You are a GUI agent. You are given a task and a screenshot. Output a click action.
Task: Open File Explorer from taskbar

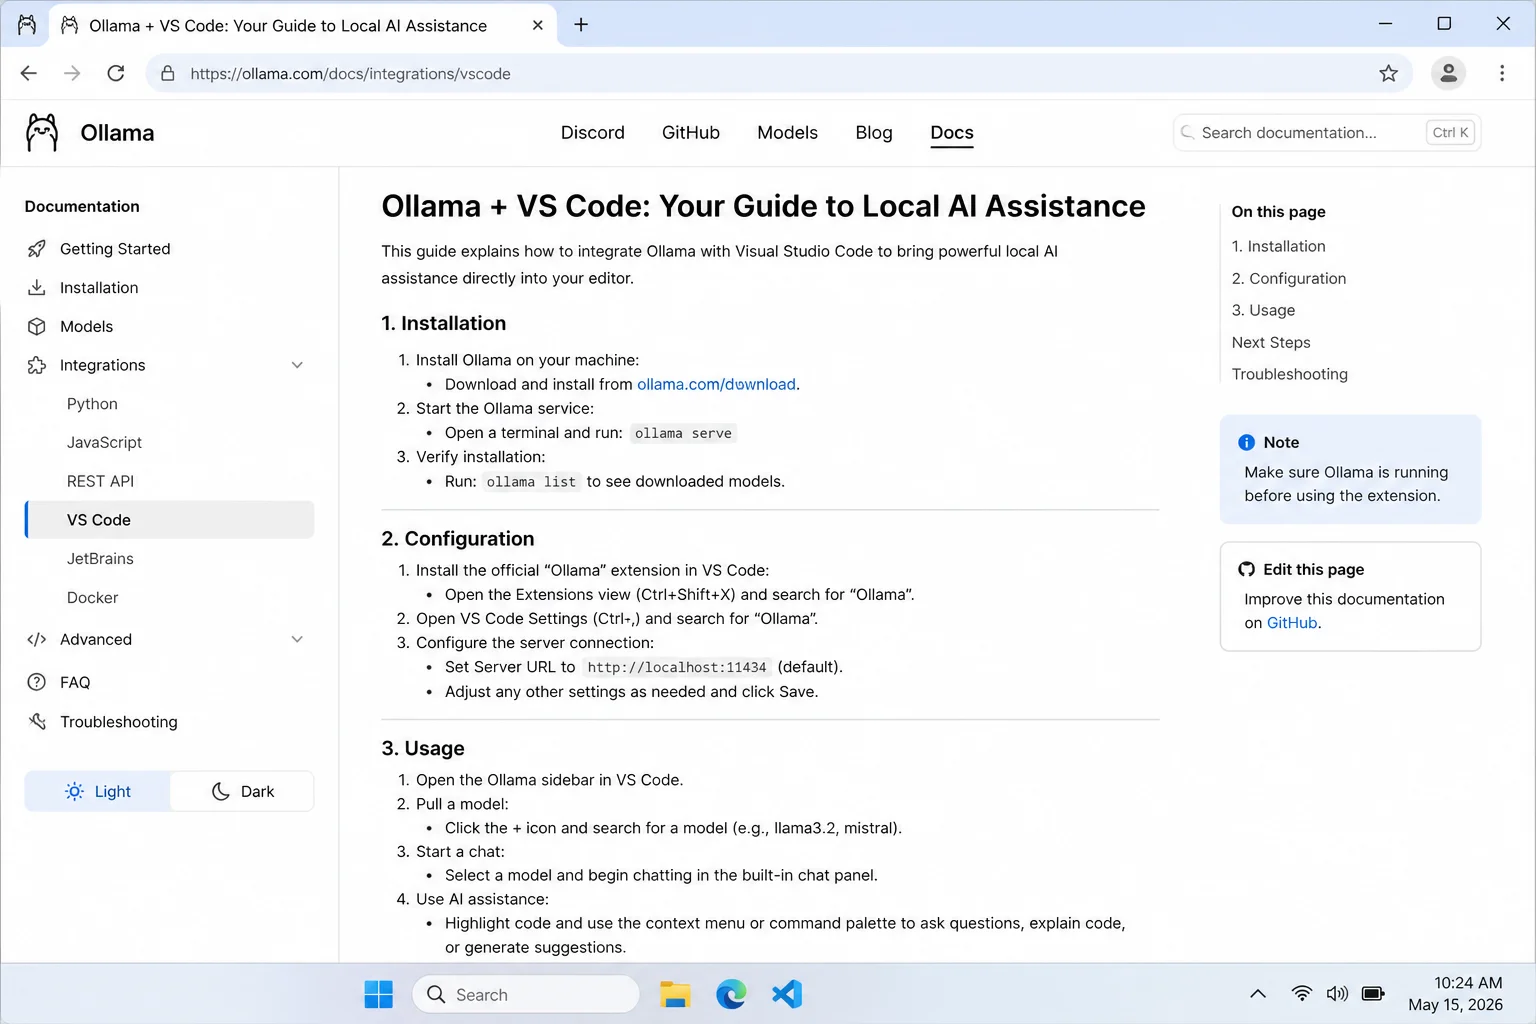click(x=675, y=994)
